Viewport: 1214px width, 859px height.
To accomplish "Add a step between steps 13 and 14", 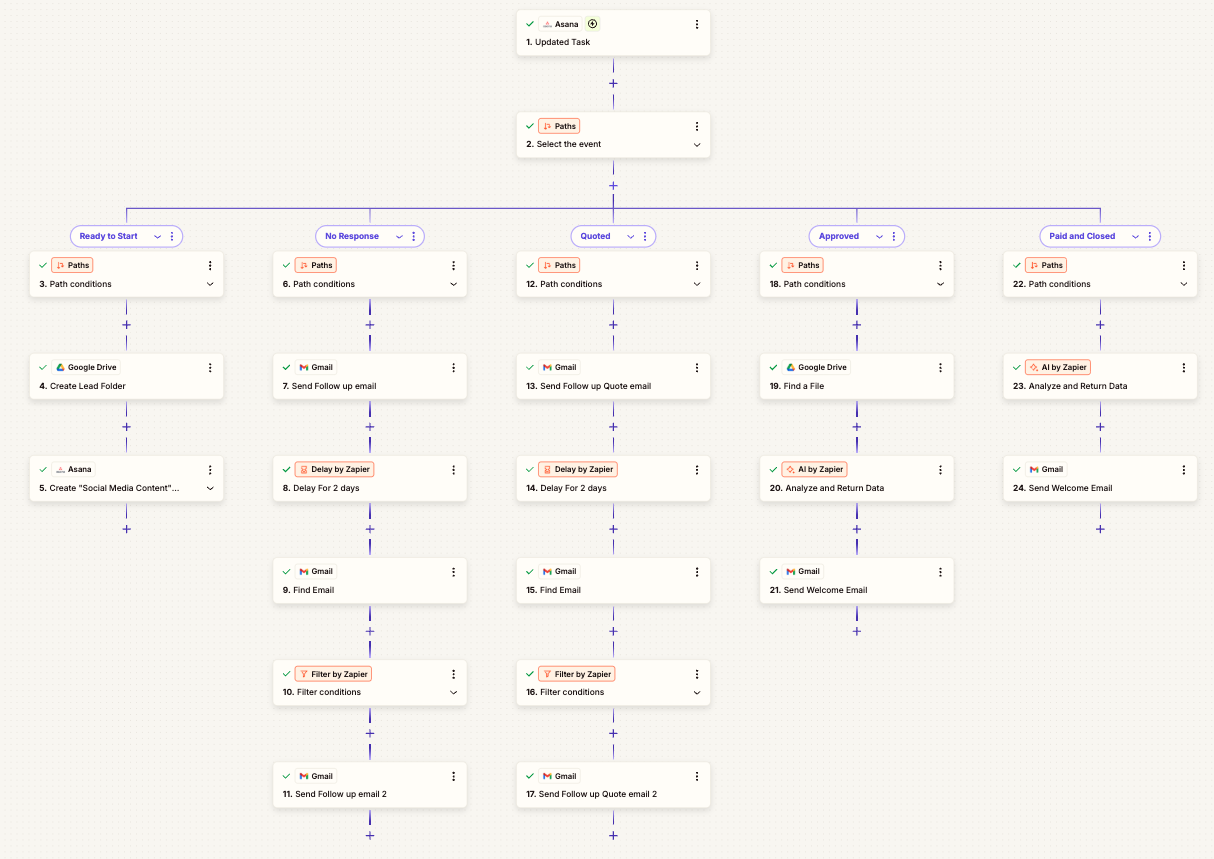I will click(x=613, y=427).
